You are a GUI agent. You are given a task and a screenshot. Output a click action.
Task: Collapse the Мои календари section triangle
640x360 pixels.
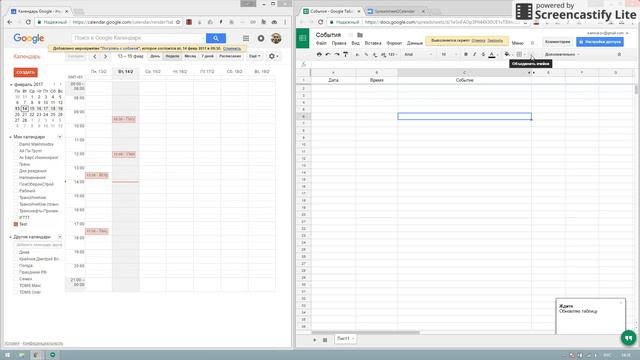pos(11,137)
